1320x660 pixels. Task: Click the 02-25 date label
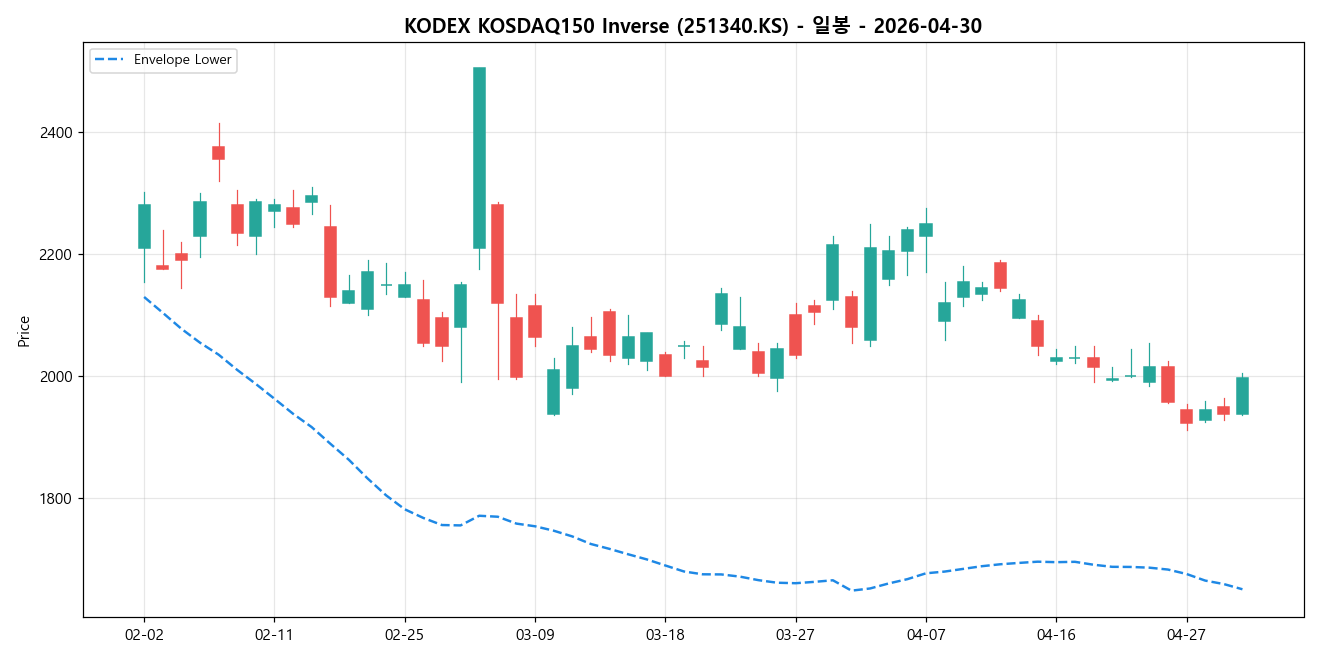404,634
